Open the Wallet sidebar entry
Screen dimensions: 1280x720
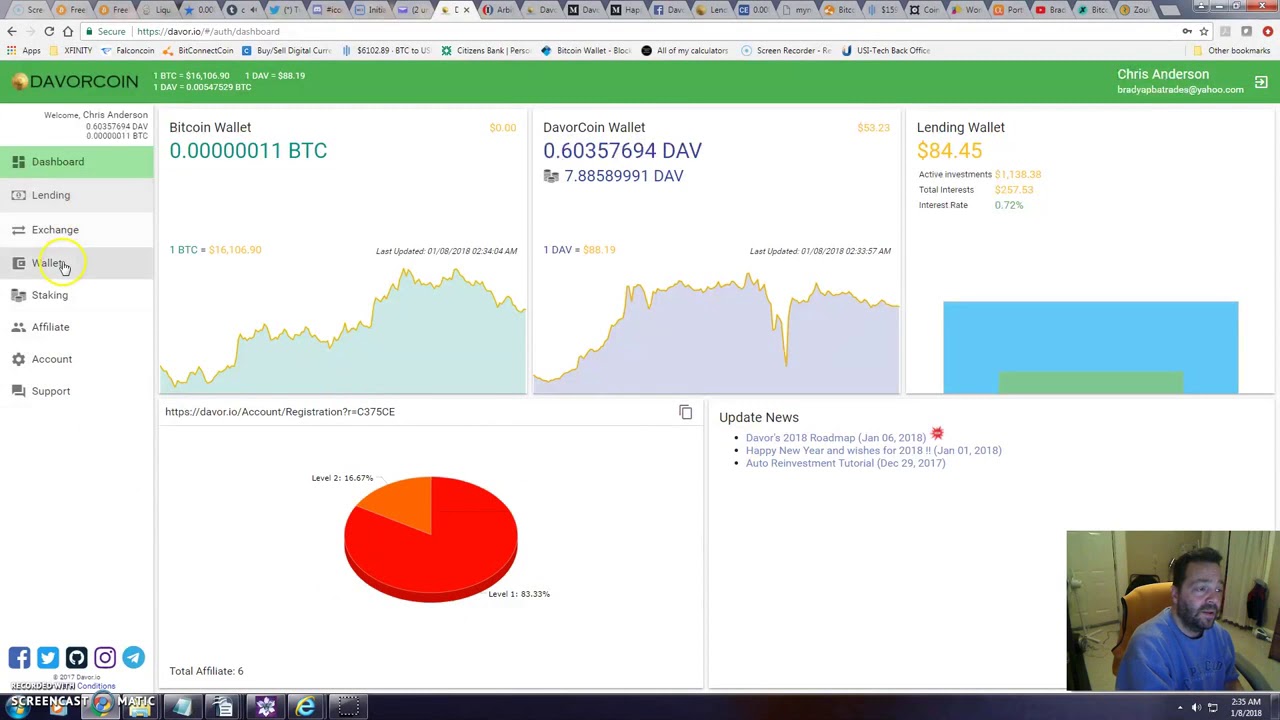[x=76, y=263]
